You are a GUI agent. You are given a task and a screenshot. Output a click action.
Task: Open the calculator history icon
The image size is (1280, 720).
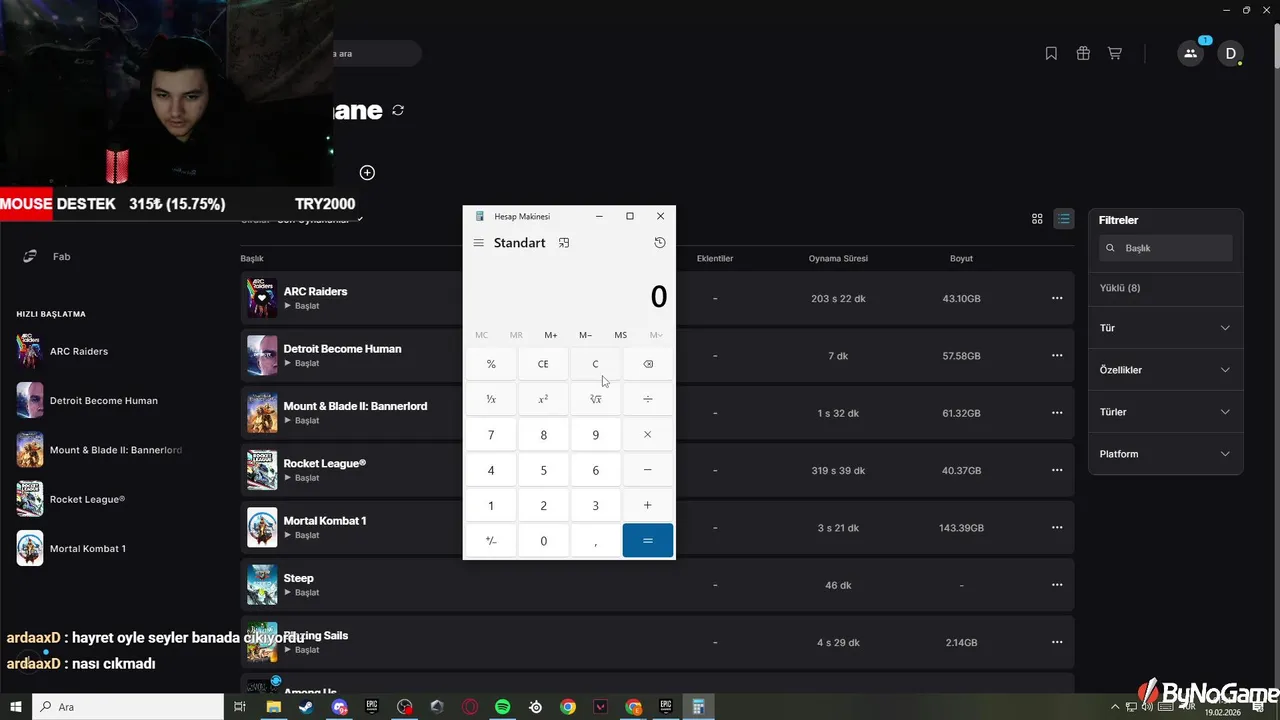[660, 243]
